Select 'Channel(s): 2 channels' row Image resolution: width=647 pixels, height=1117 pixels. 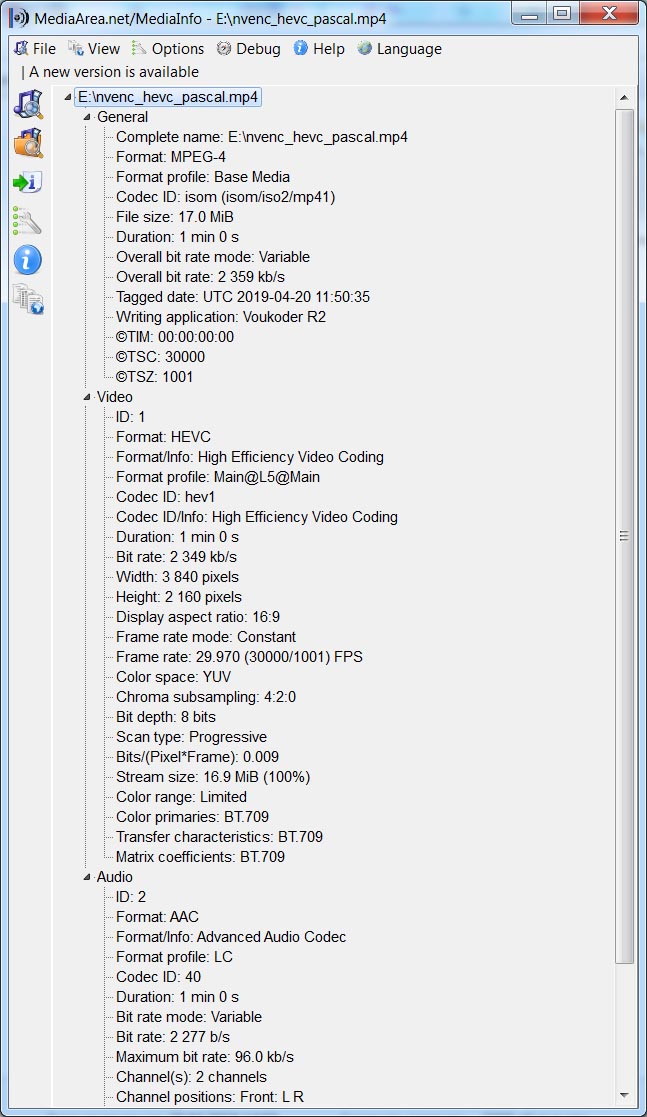click(191, 1076)
